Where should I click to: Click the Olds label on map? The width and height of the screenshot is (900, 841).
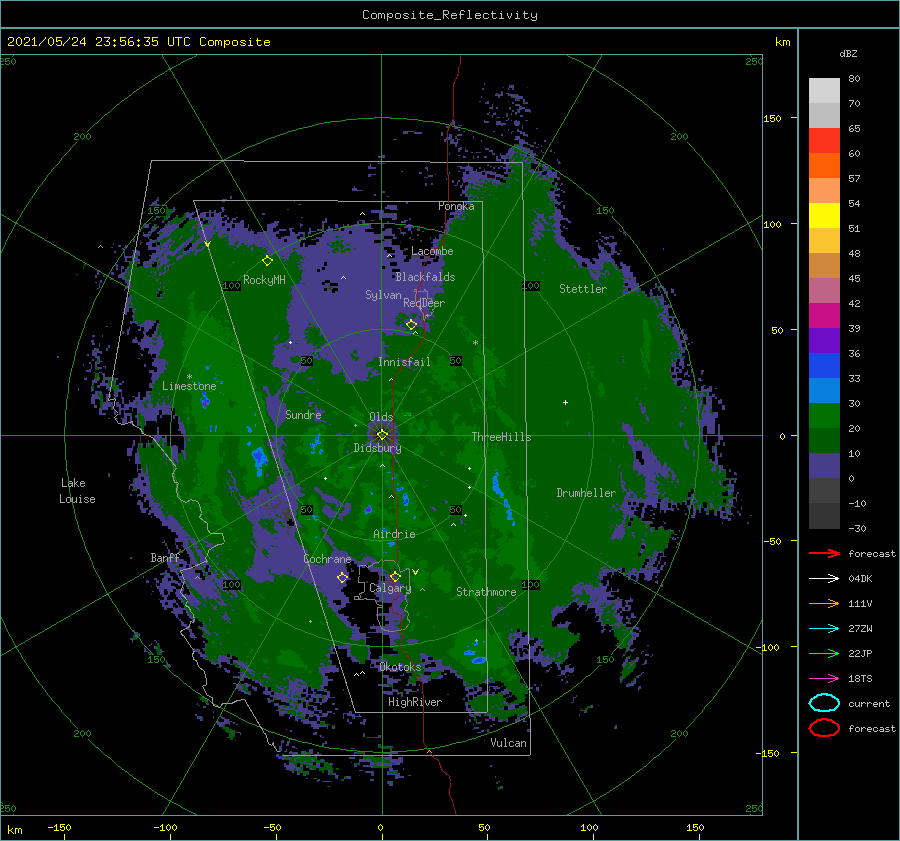point(381,417)
